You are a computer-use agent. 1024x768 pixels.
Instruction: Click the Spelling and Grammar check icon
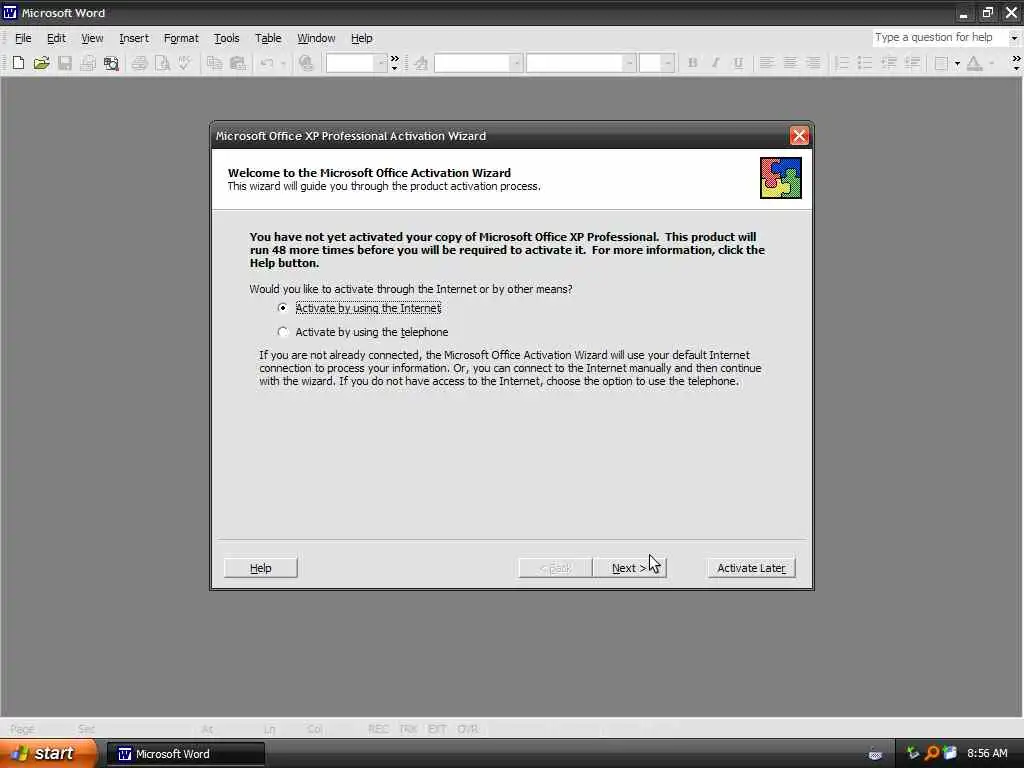(185, 63)
